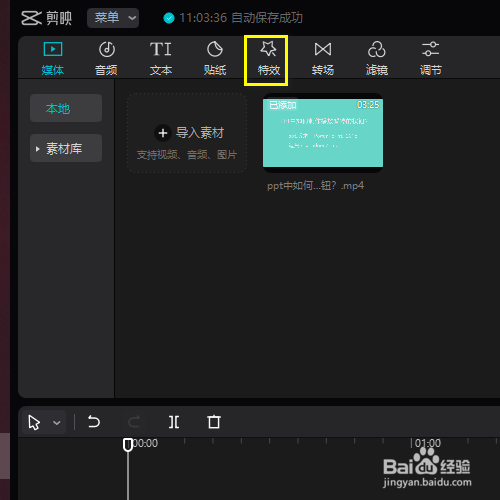This screenshot has width=500, height=500.
Task: Select the 本地 (Local) sidebar item
Action: click(66, 108)
